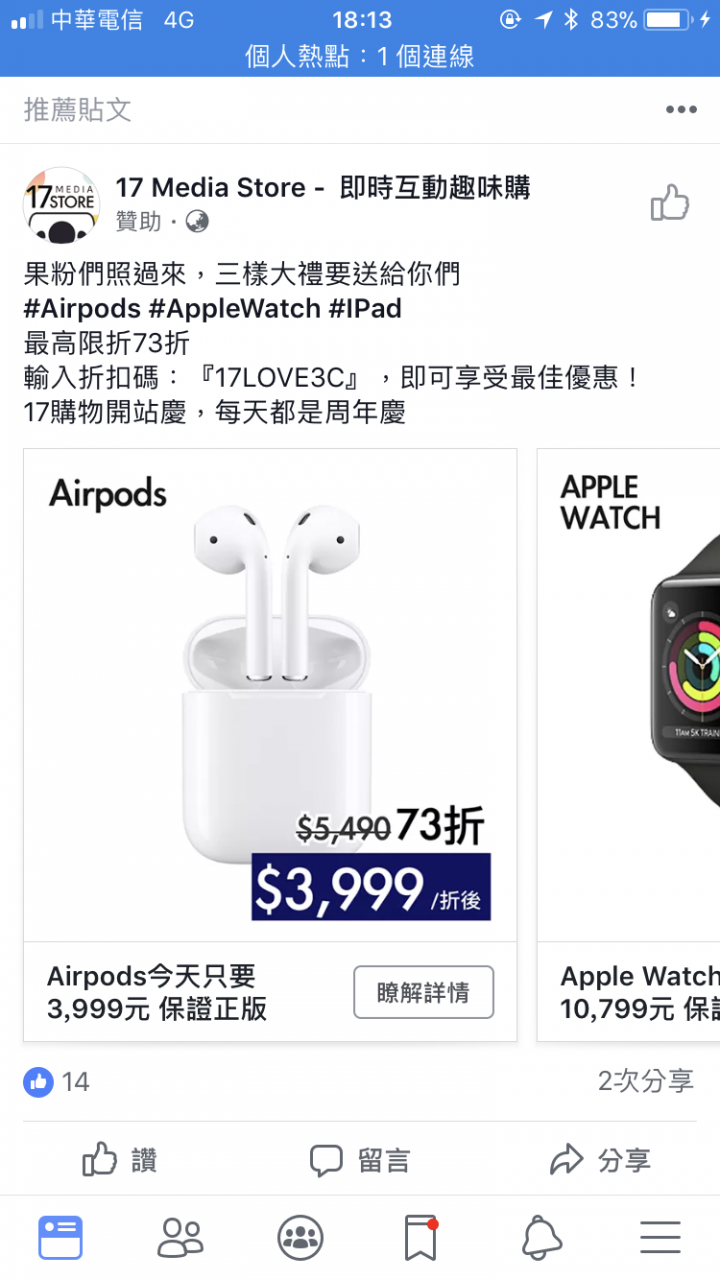Tap the 讚 like button on the post
Image resolution: width=720 pixels, height=1280 pixels.
pyautogui.click(x=120, y=1161)
